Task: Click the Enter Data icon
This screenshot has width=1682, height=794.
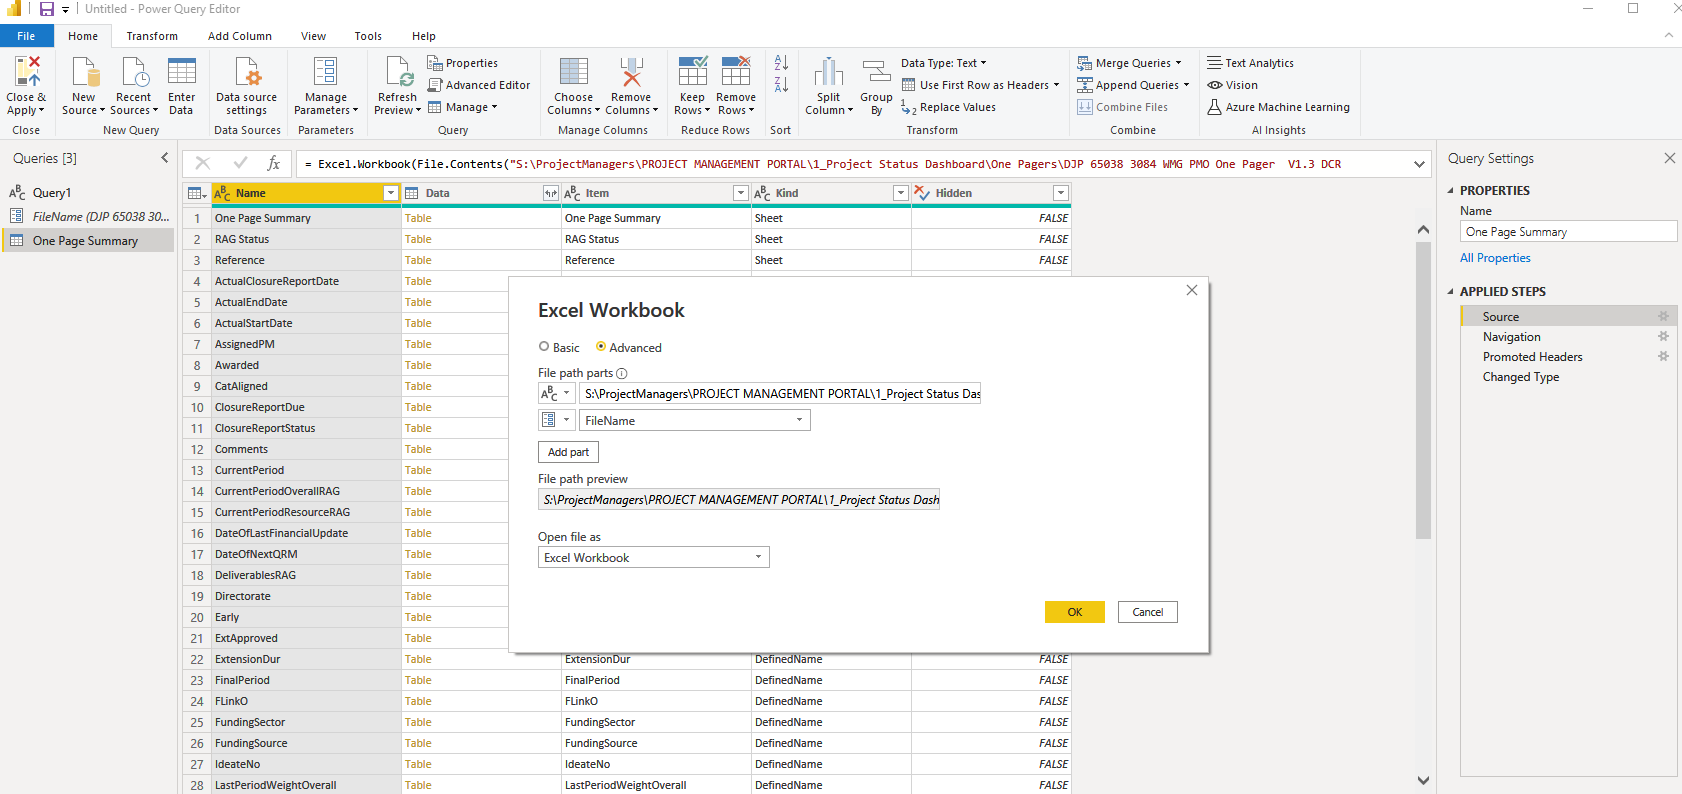Action: (182, 72)
